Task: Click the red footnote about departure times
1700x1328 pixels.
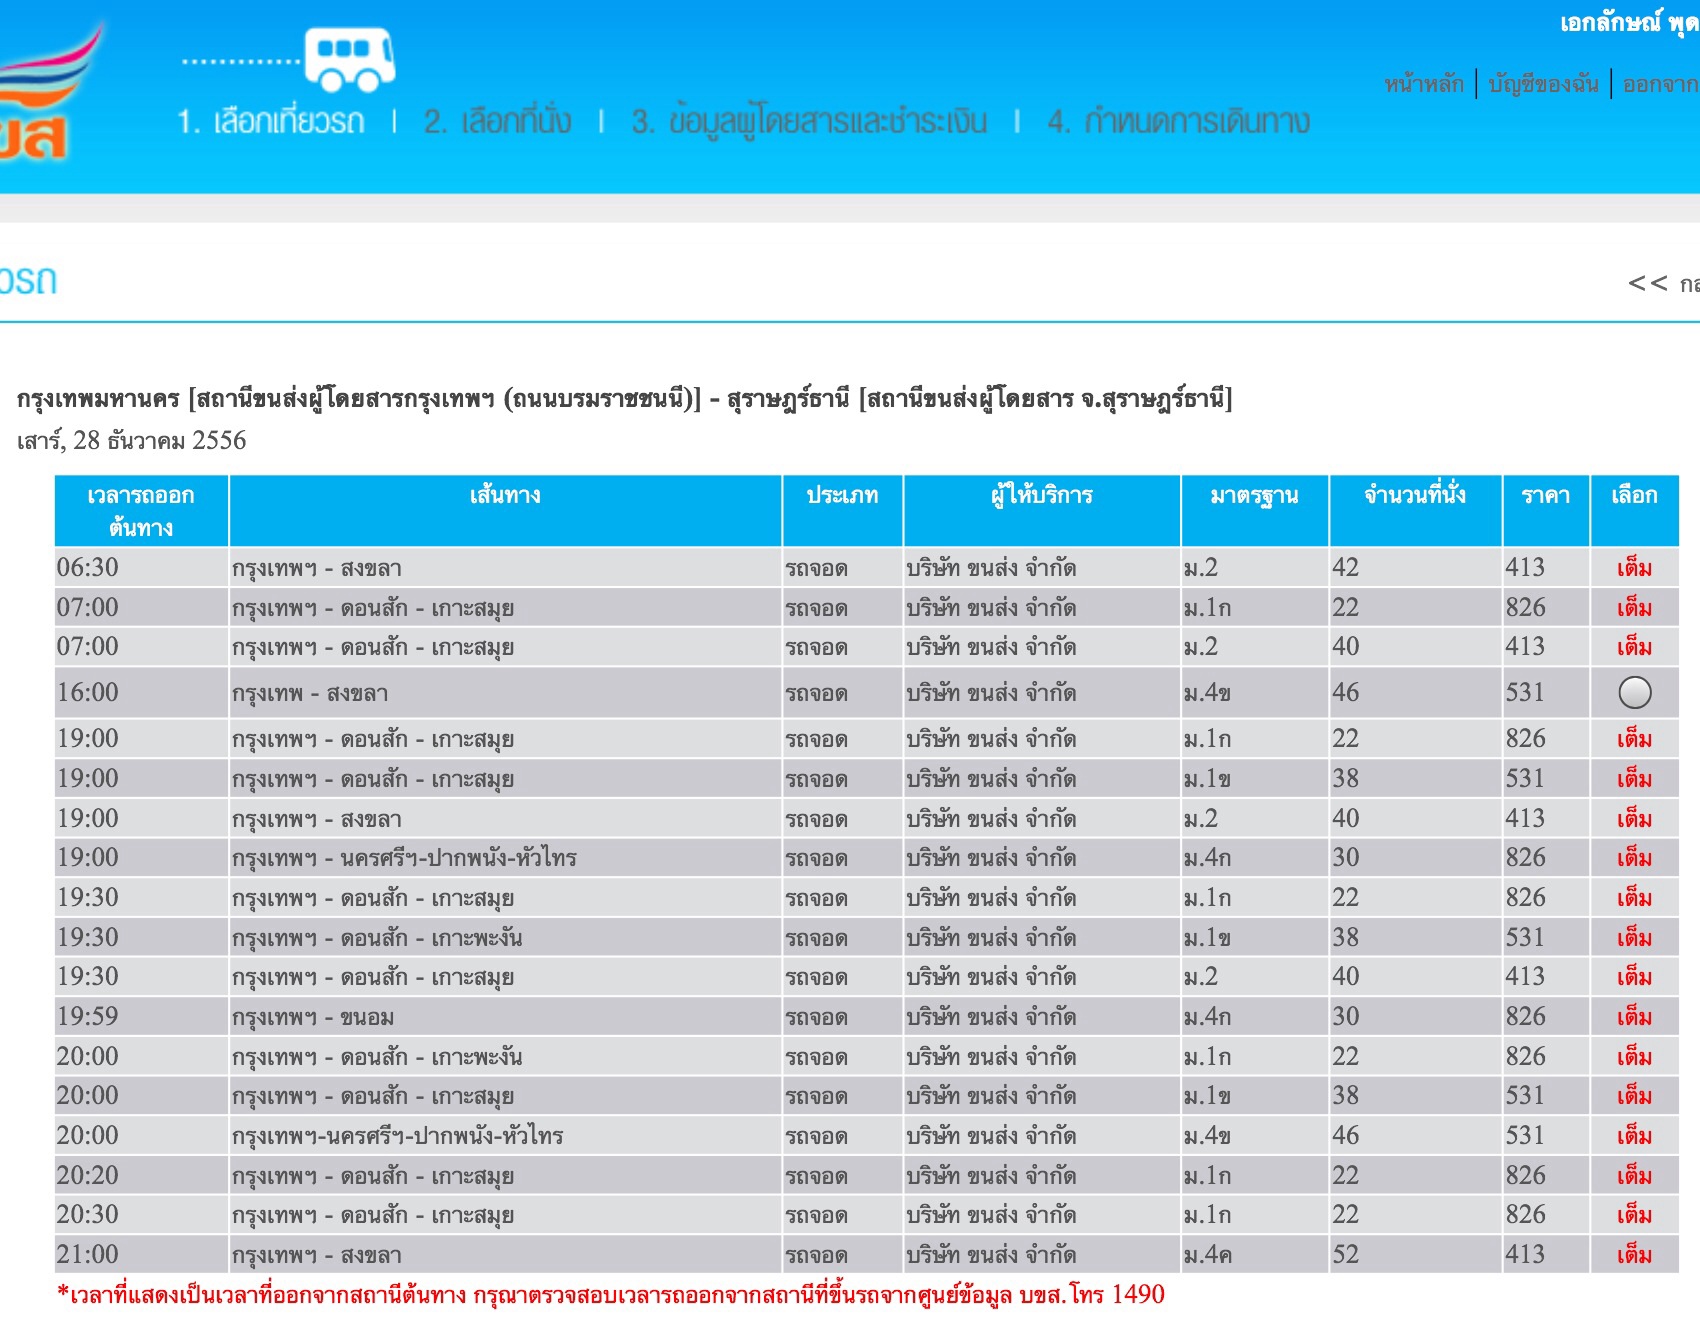Action: [611, 1295]
